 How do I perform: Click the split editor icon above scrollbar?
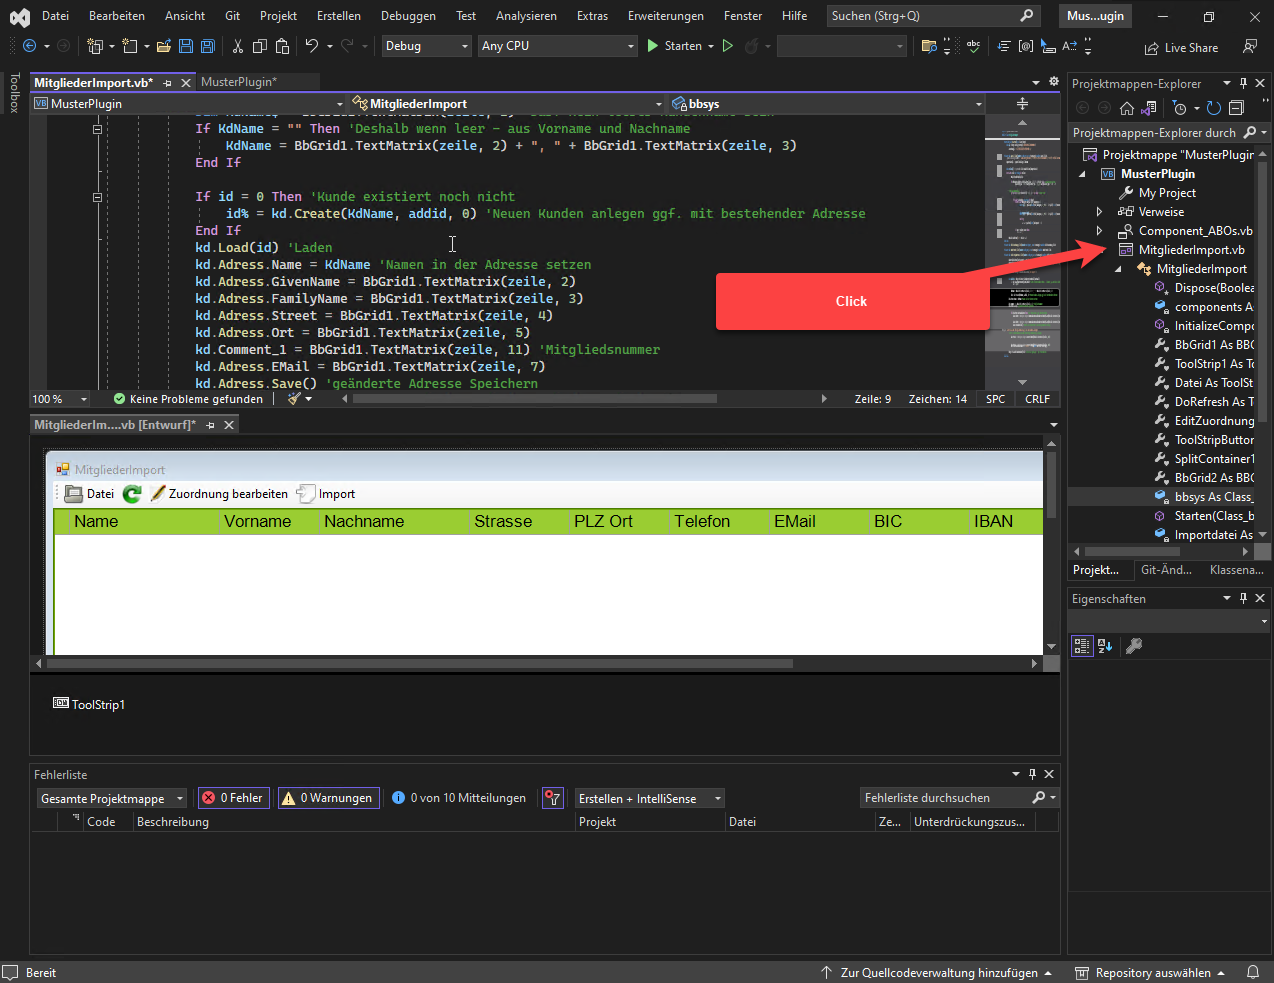pos(1022,103)
